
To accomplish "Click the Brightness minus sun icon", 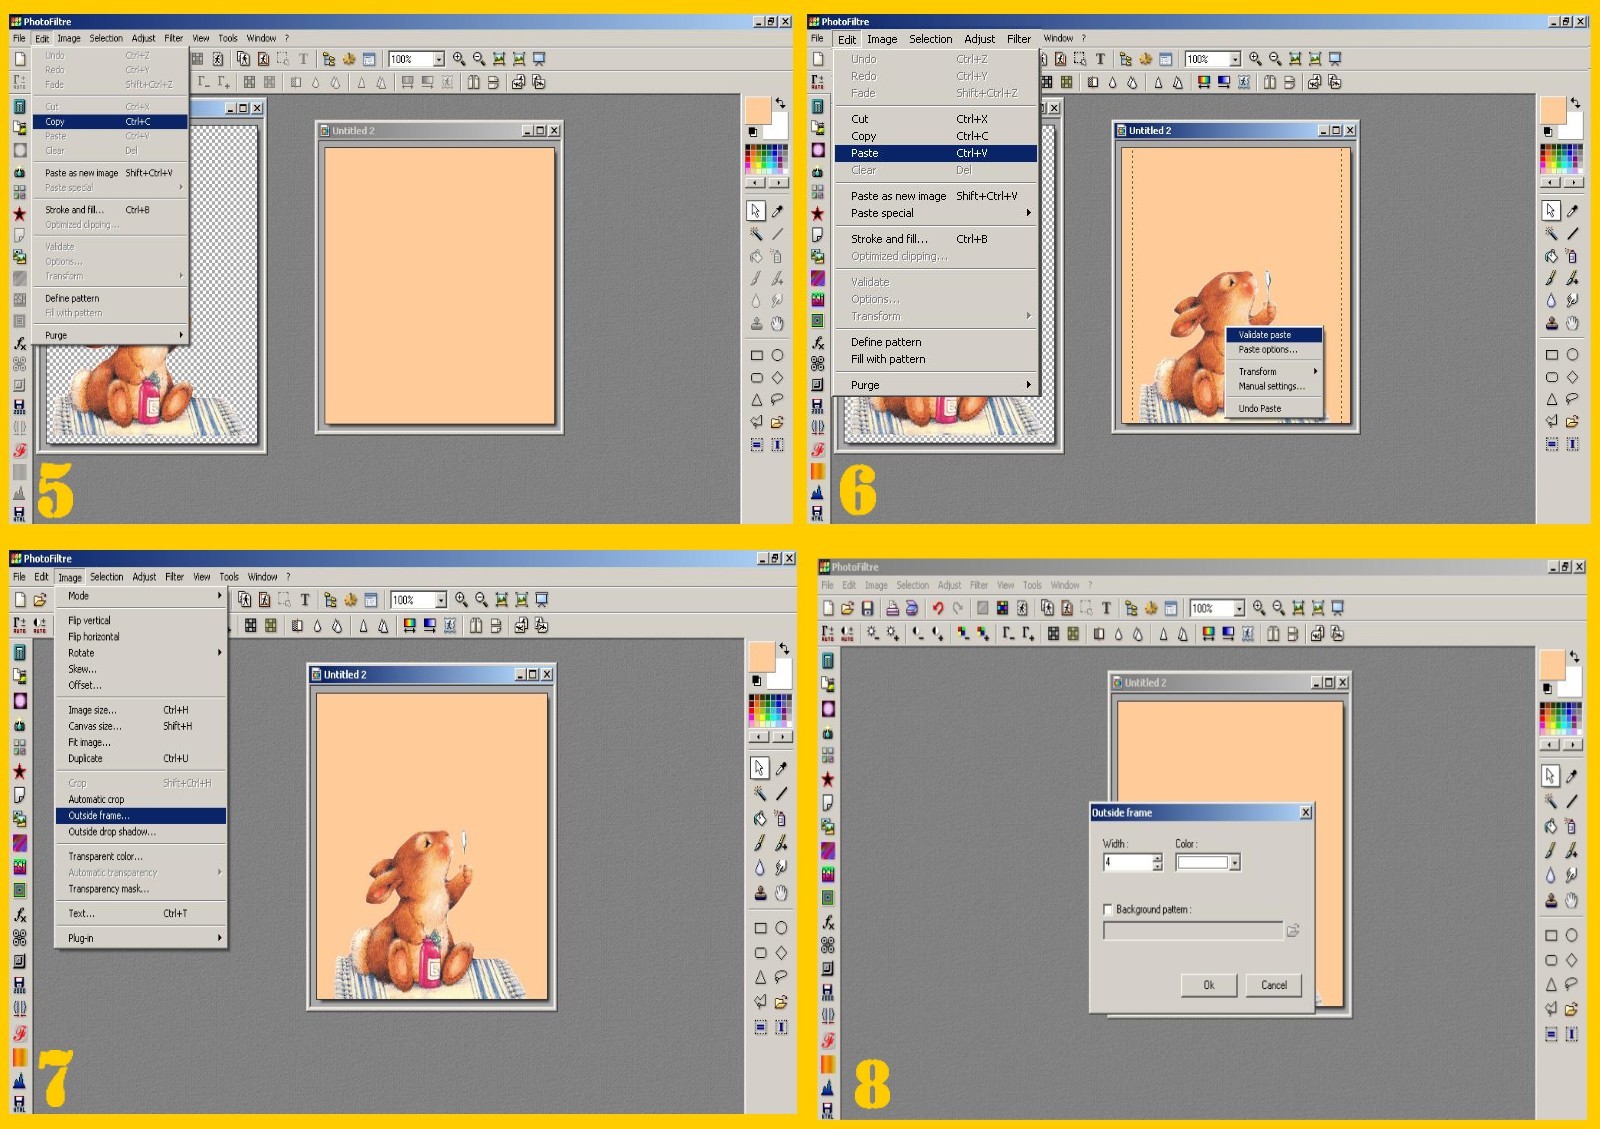I will [873, 633].
